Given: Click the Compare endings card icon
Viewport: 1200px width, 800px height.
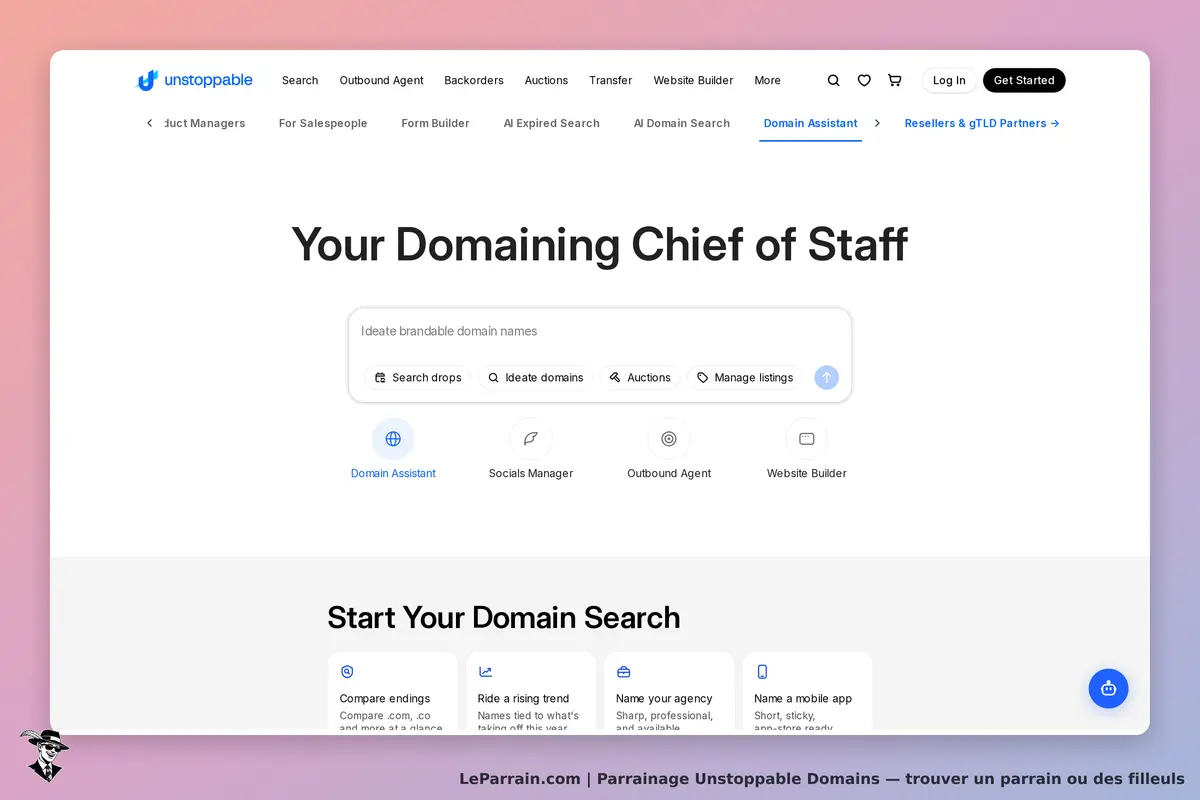Looking at the screenshot, I should [347, 672].
